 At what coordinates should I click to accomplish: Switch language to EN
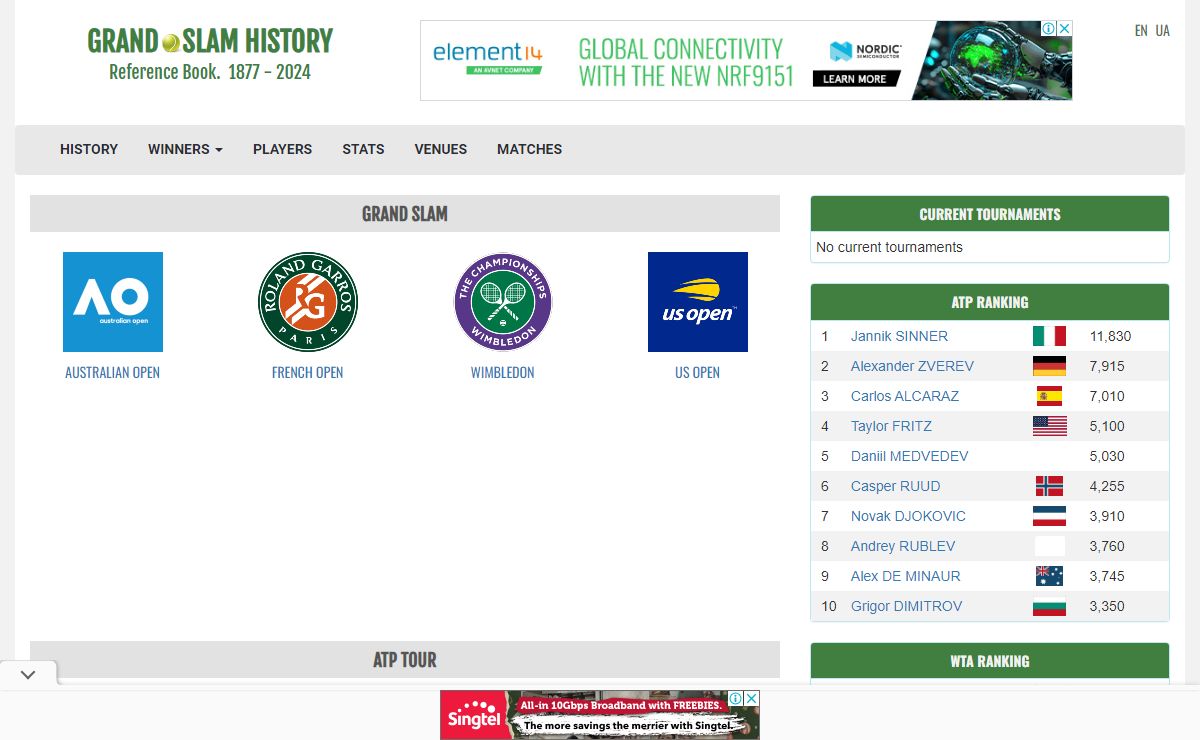[x=1141, y=31]
